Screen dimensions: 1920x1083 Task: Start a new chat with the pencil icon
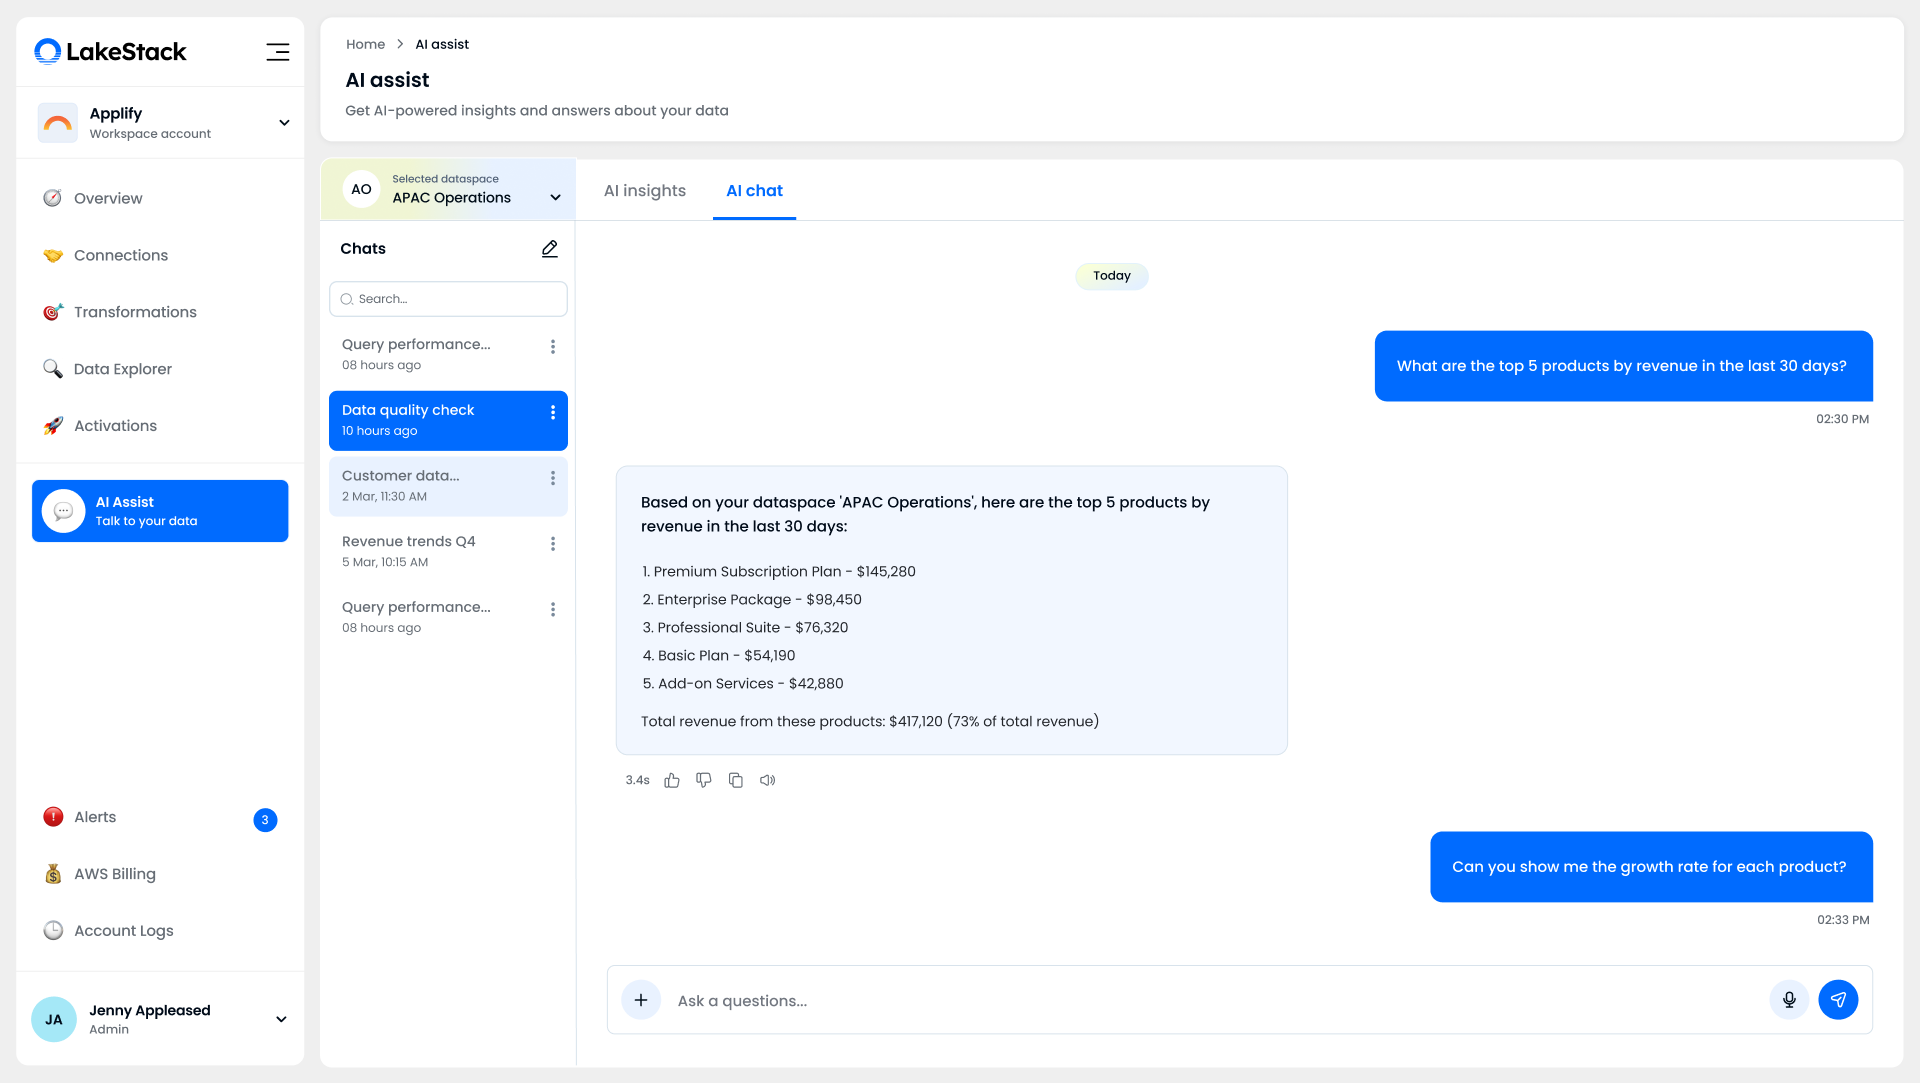550,249
